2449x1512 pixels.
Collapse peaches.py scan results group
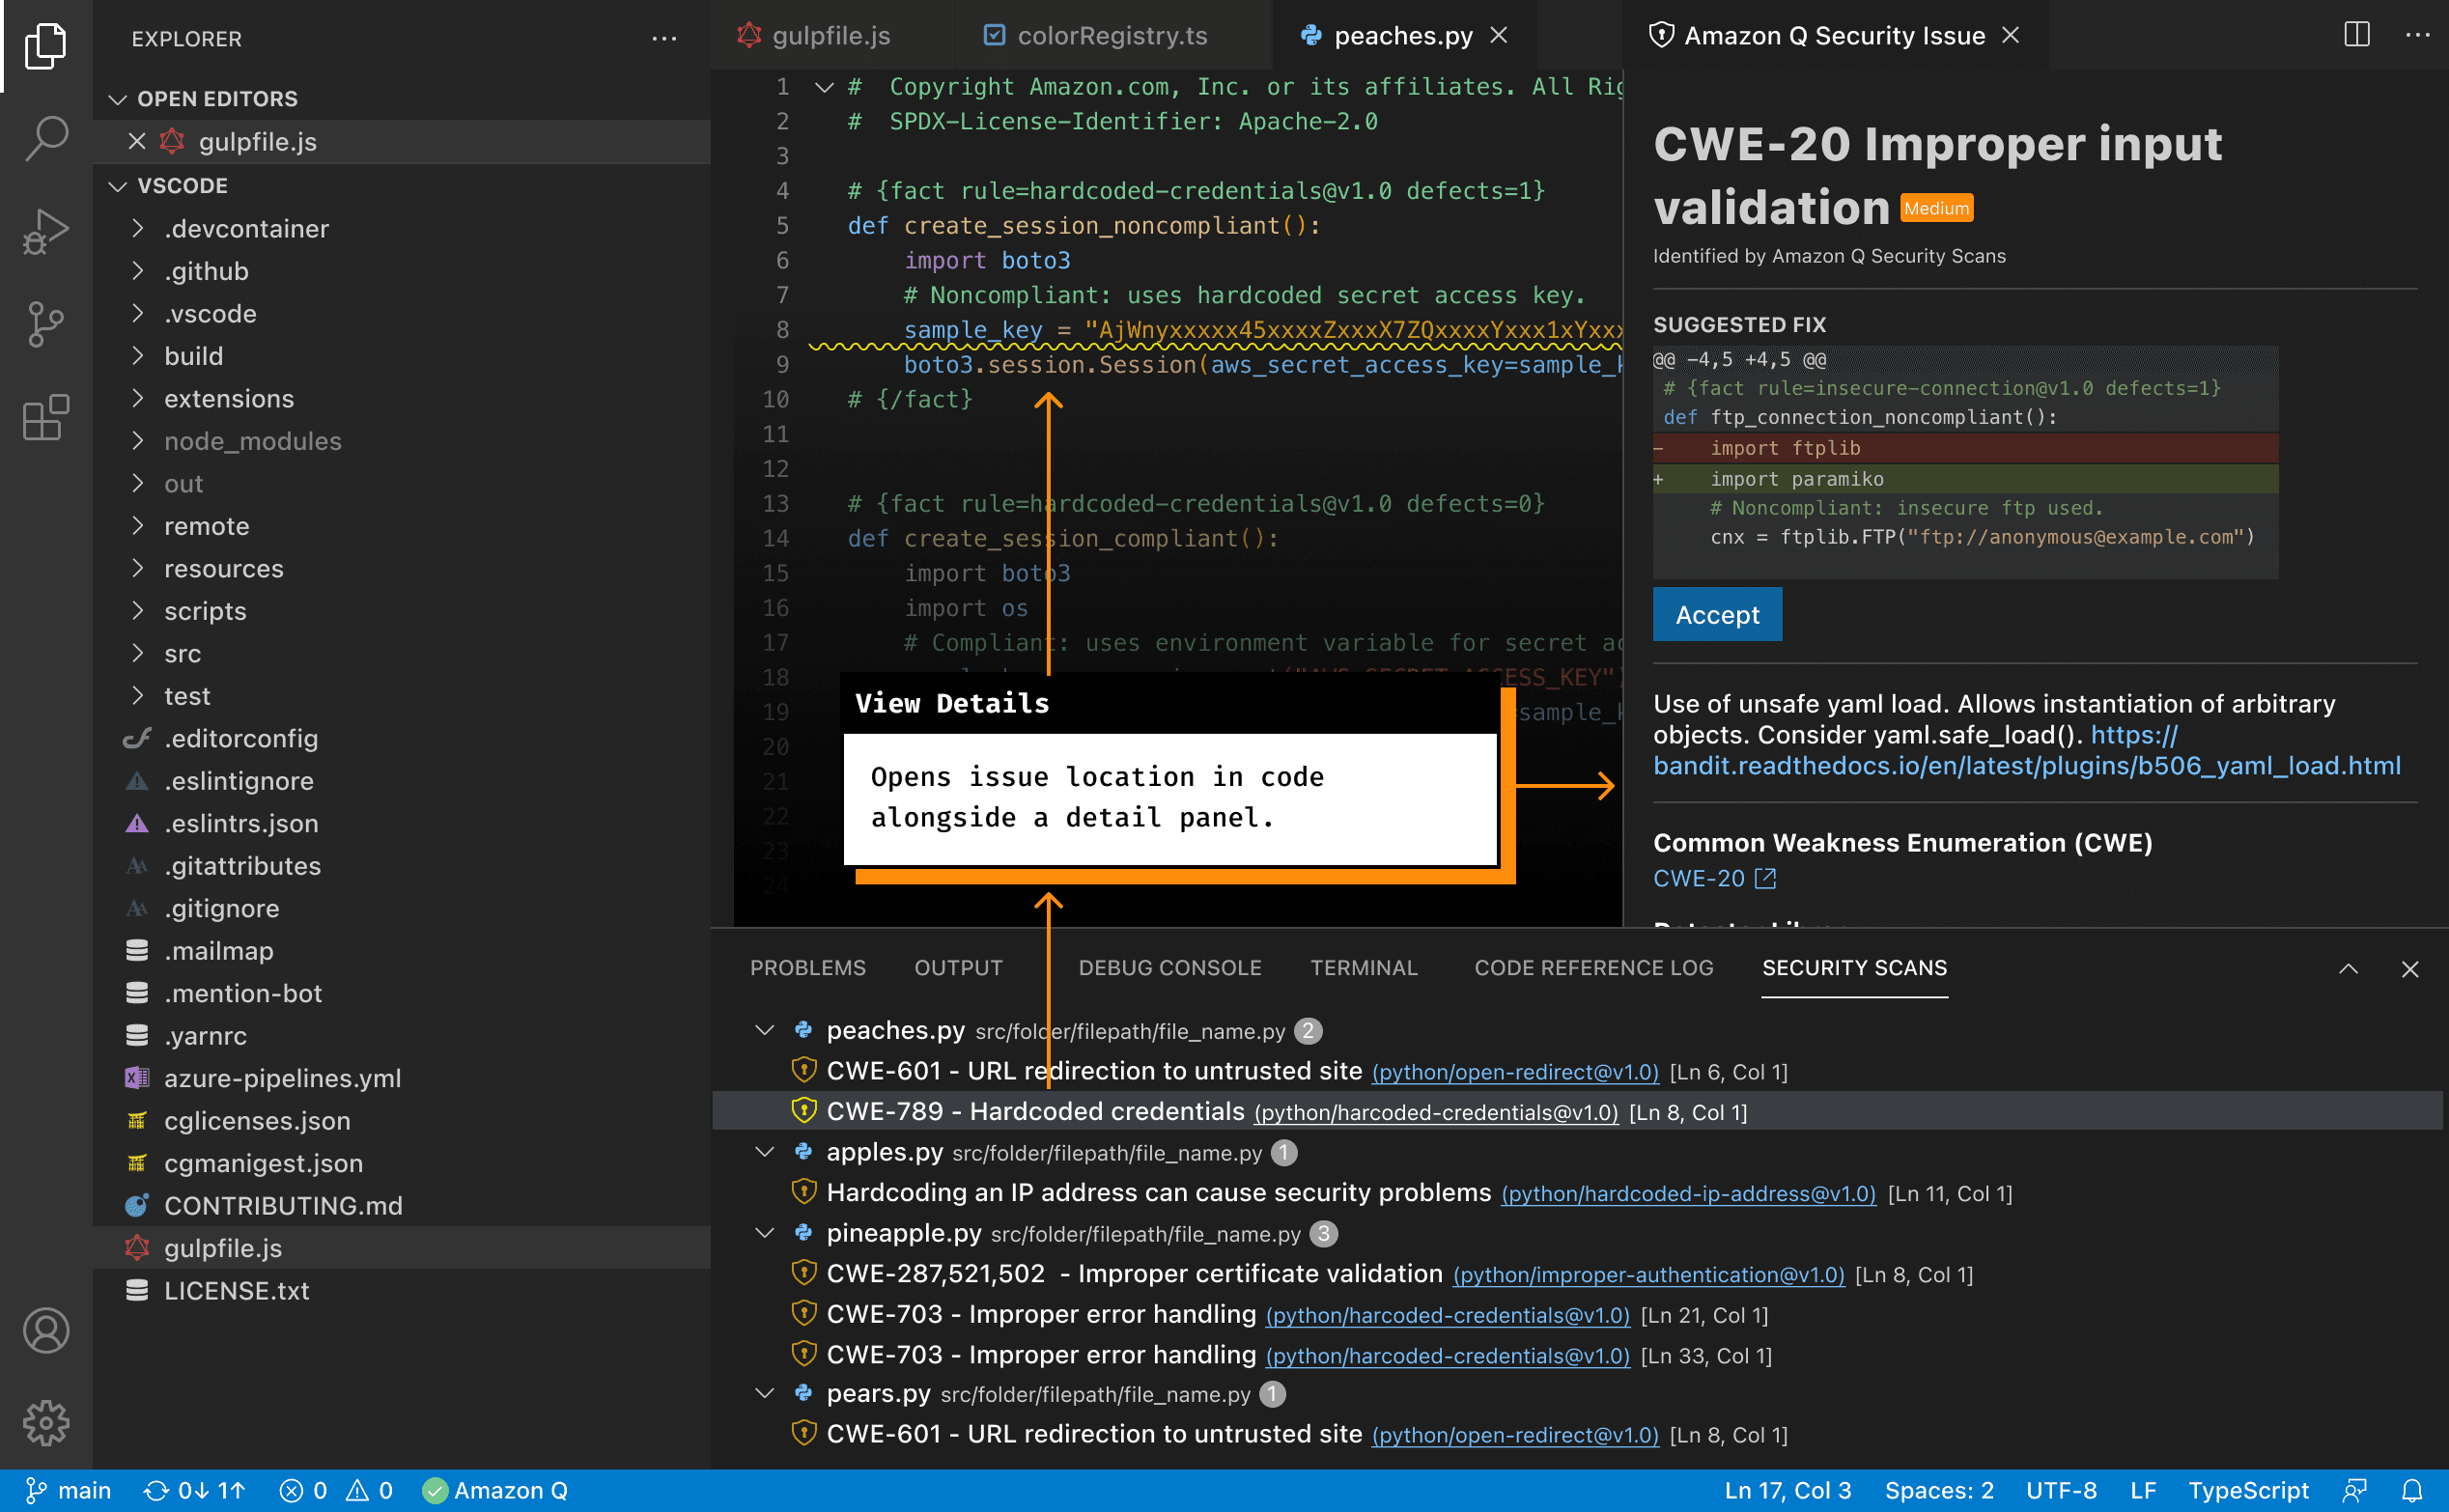765,1030
